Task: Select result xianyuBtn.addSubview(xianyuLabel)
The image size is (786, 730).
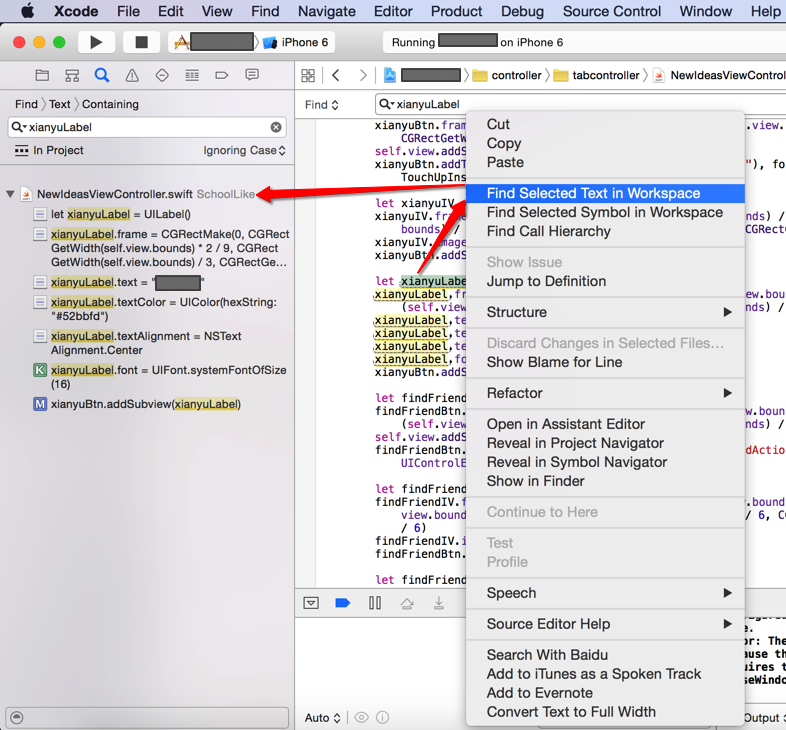Action: [145, 404]
